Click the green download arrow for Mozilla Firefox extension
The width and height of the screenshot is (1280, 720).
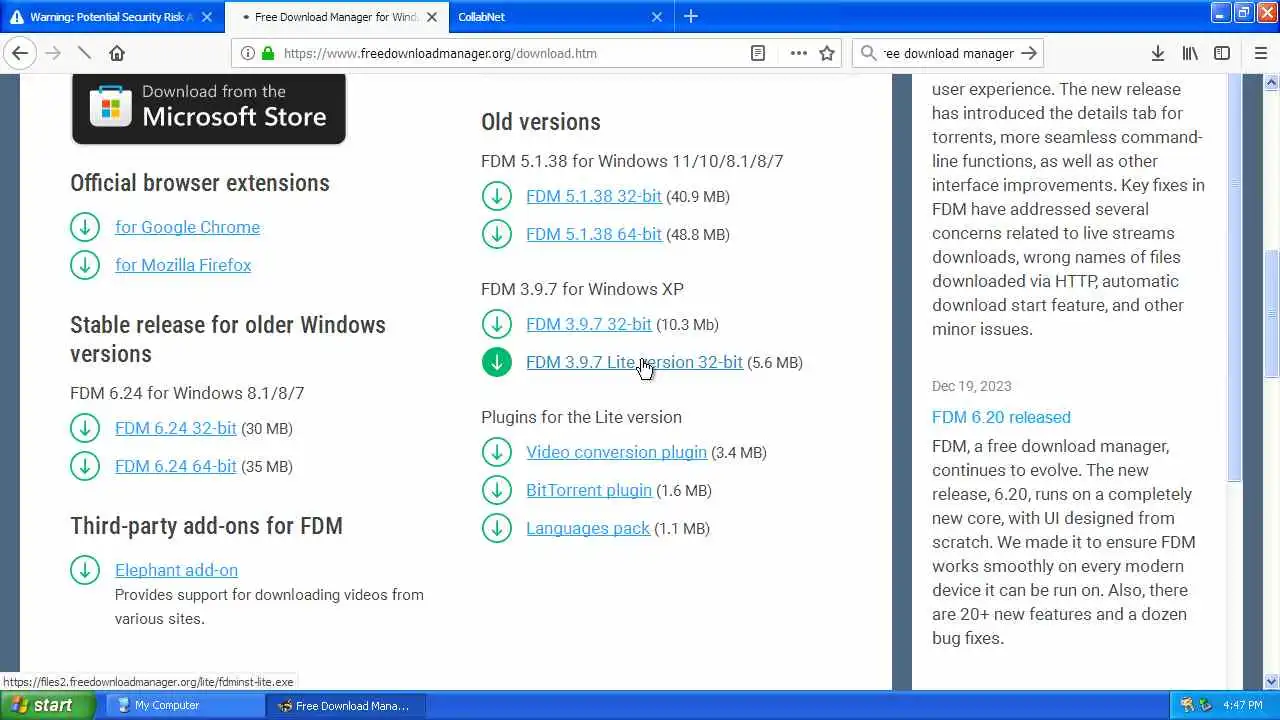point(85,265)
